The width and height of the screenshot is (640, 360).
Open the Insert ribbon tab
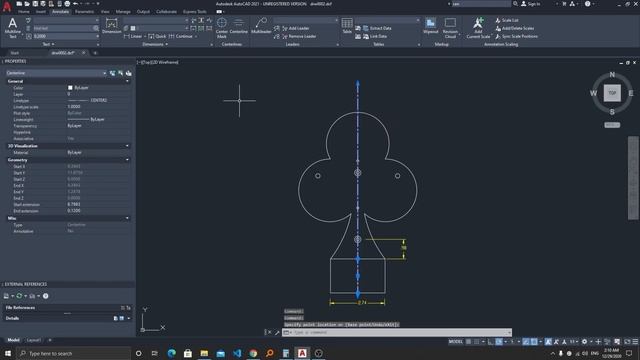41,12
